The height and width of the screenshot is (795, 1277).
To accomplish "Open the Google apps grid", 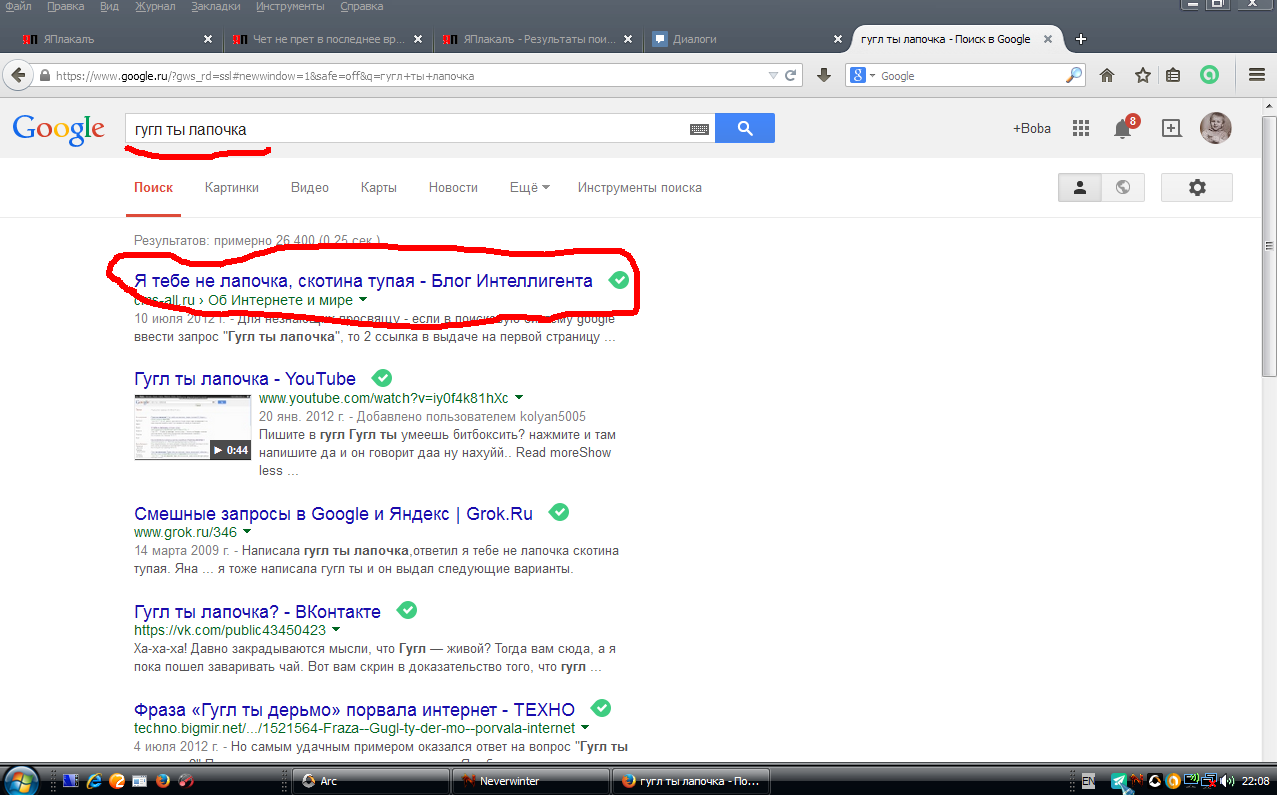I will (x=1080, y=128).
